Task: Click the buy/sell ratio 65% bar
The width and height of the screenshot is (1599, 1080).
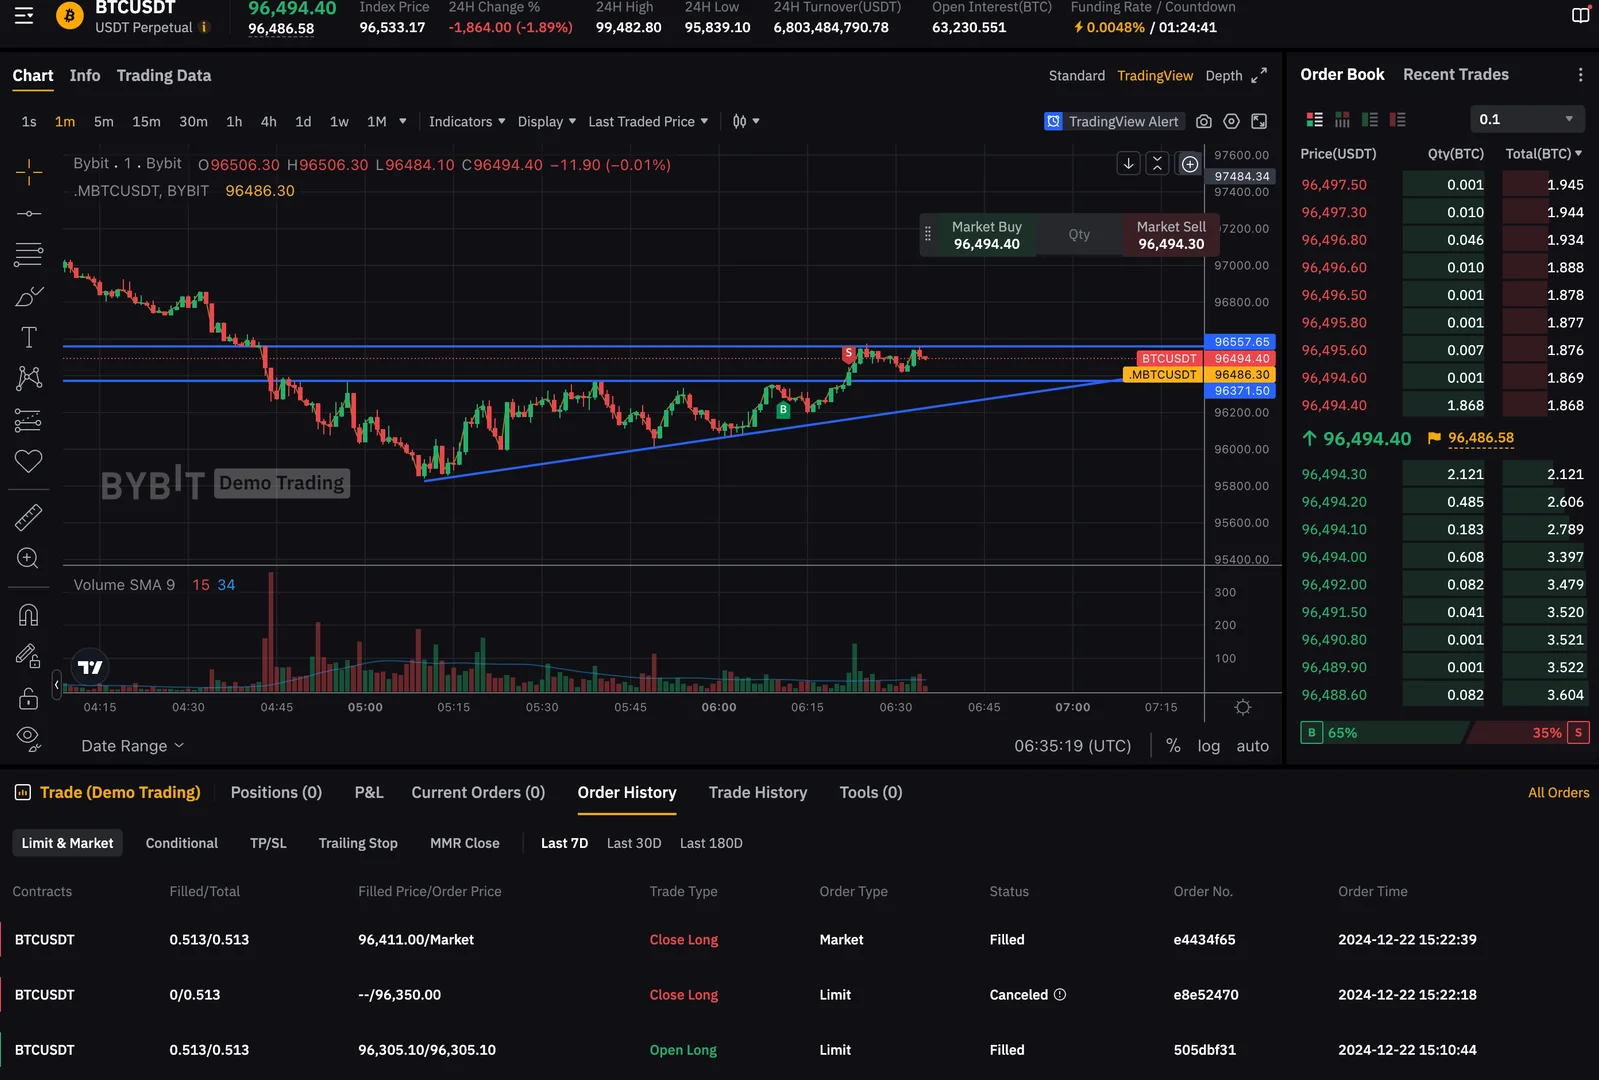Action: 1385,733
